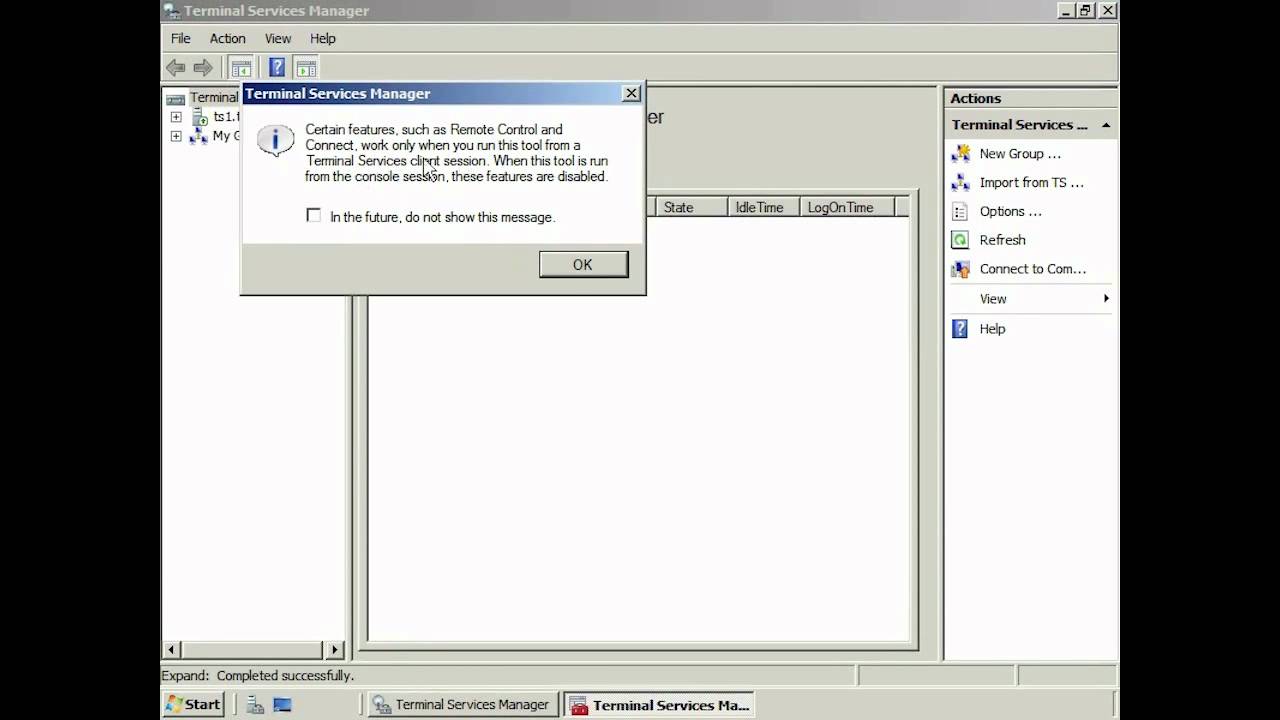Open Help with the blue question mark toolbar icon
Viewport: 1280px width, 720px height.
277,68
